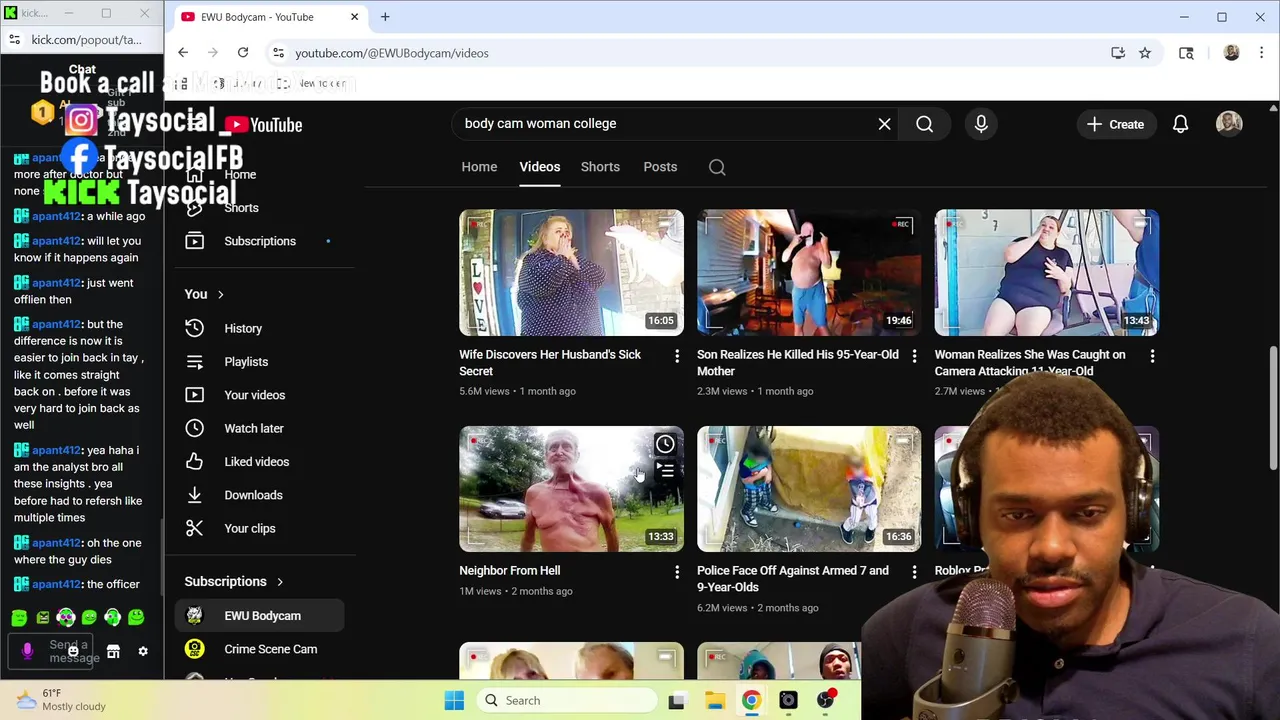Open the emoji picker in Kick chat
The height and width of the screenshot is (720, 1280).
pos(73,651)
